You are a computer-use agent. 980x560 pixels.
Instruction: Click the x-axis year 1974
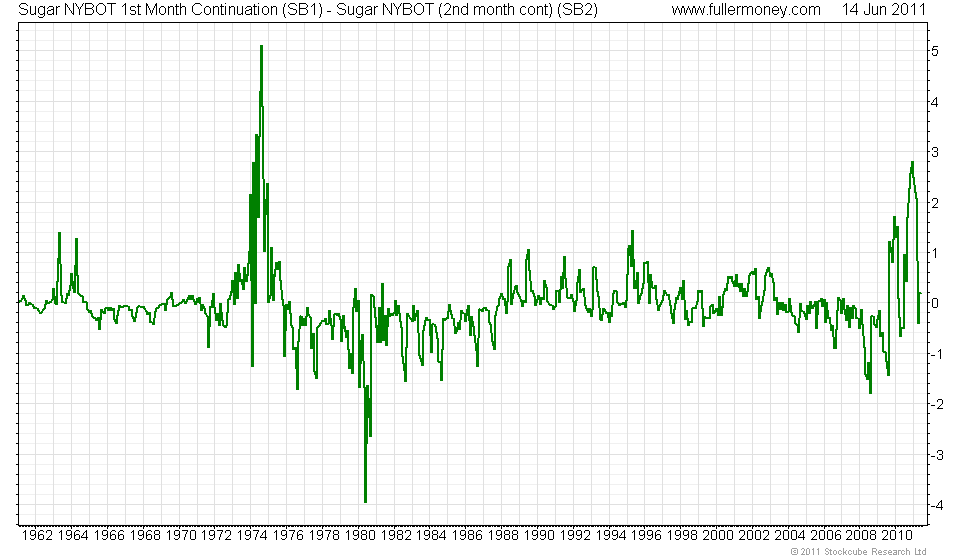coord(252,536)
